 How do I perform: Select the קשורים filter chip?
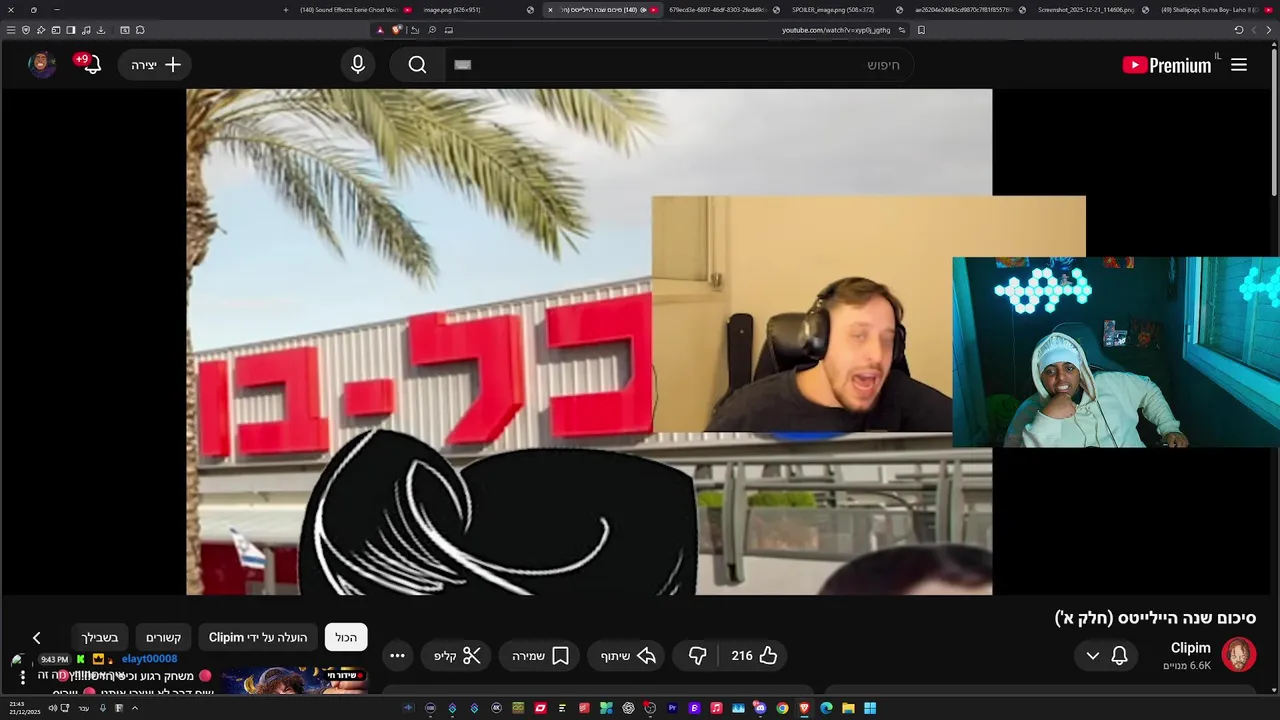pyautogui.click(x=163, y=637)
